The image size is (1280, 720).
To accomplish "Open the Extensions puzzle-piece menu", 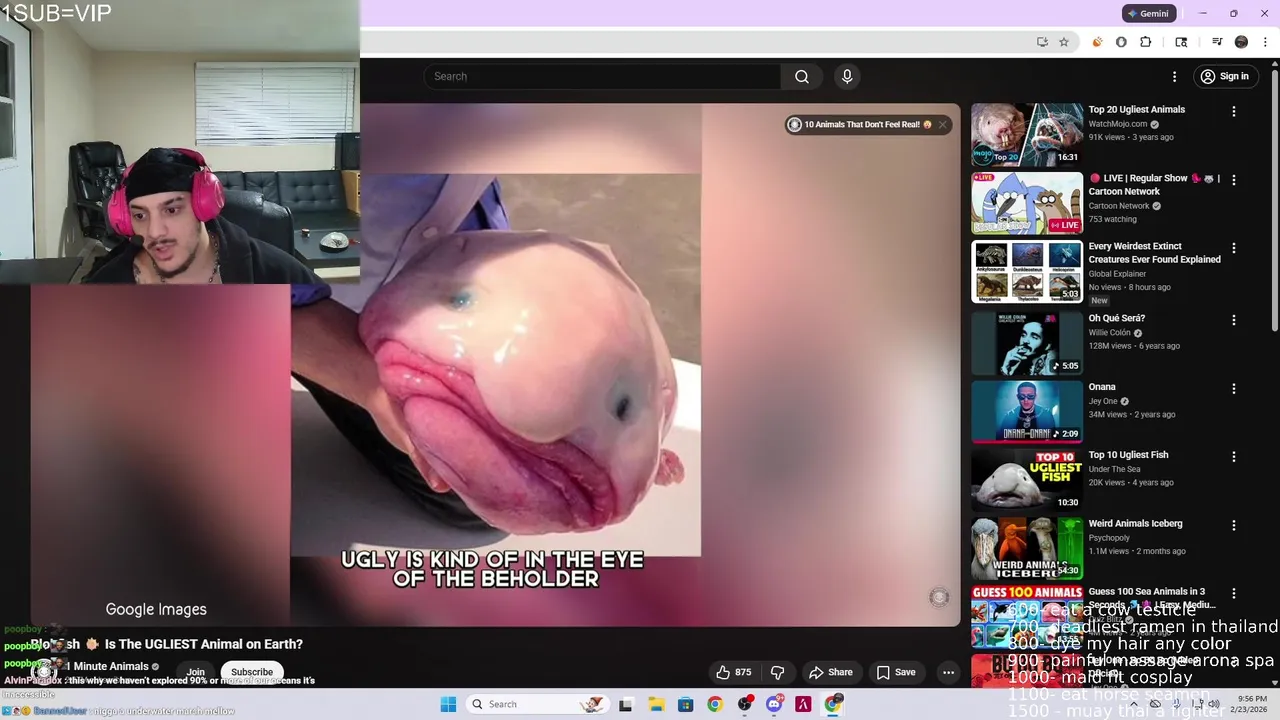I will click(x=1146, y=42).
